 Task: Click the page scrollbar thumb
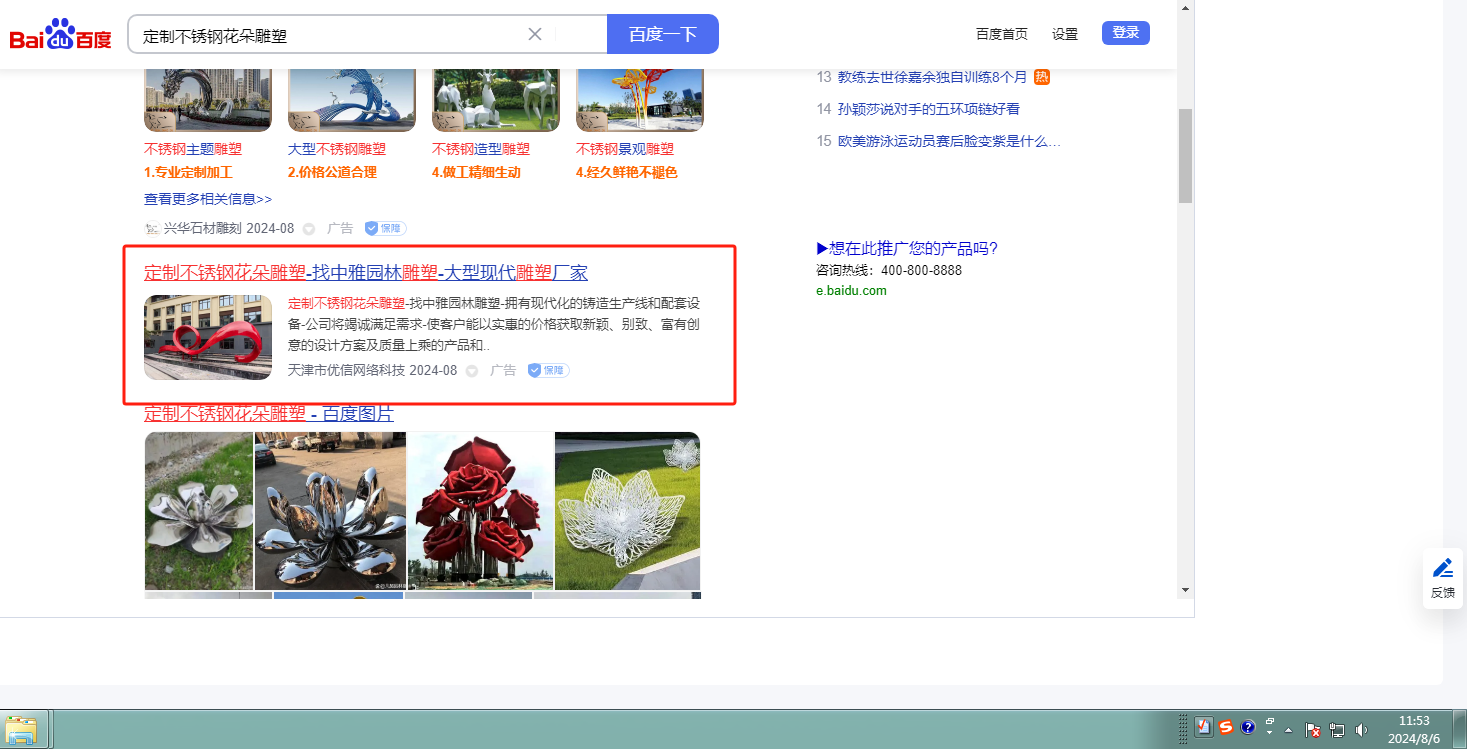1186,156
